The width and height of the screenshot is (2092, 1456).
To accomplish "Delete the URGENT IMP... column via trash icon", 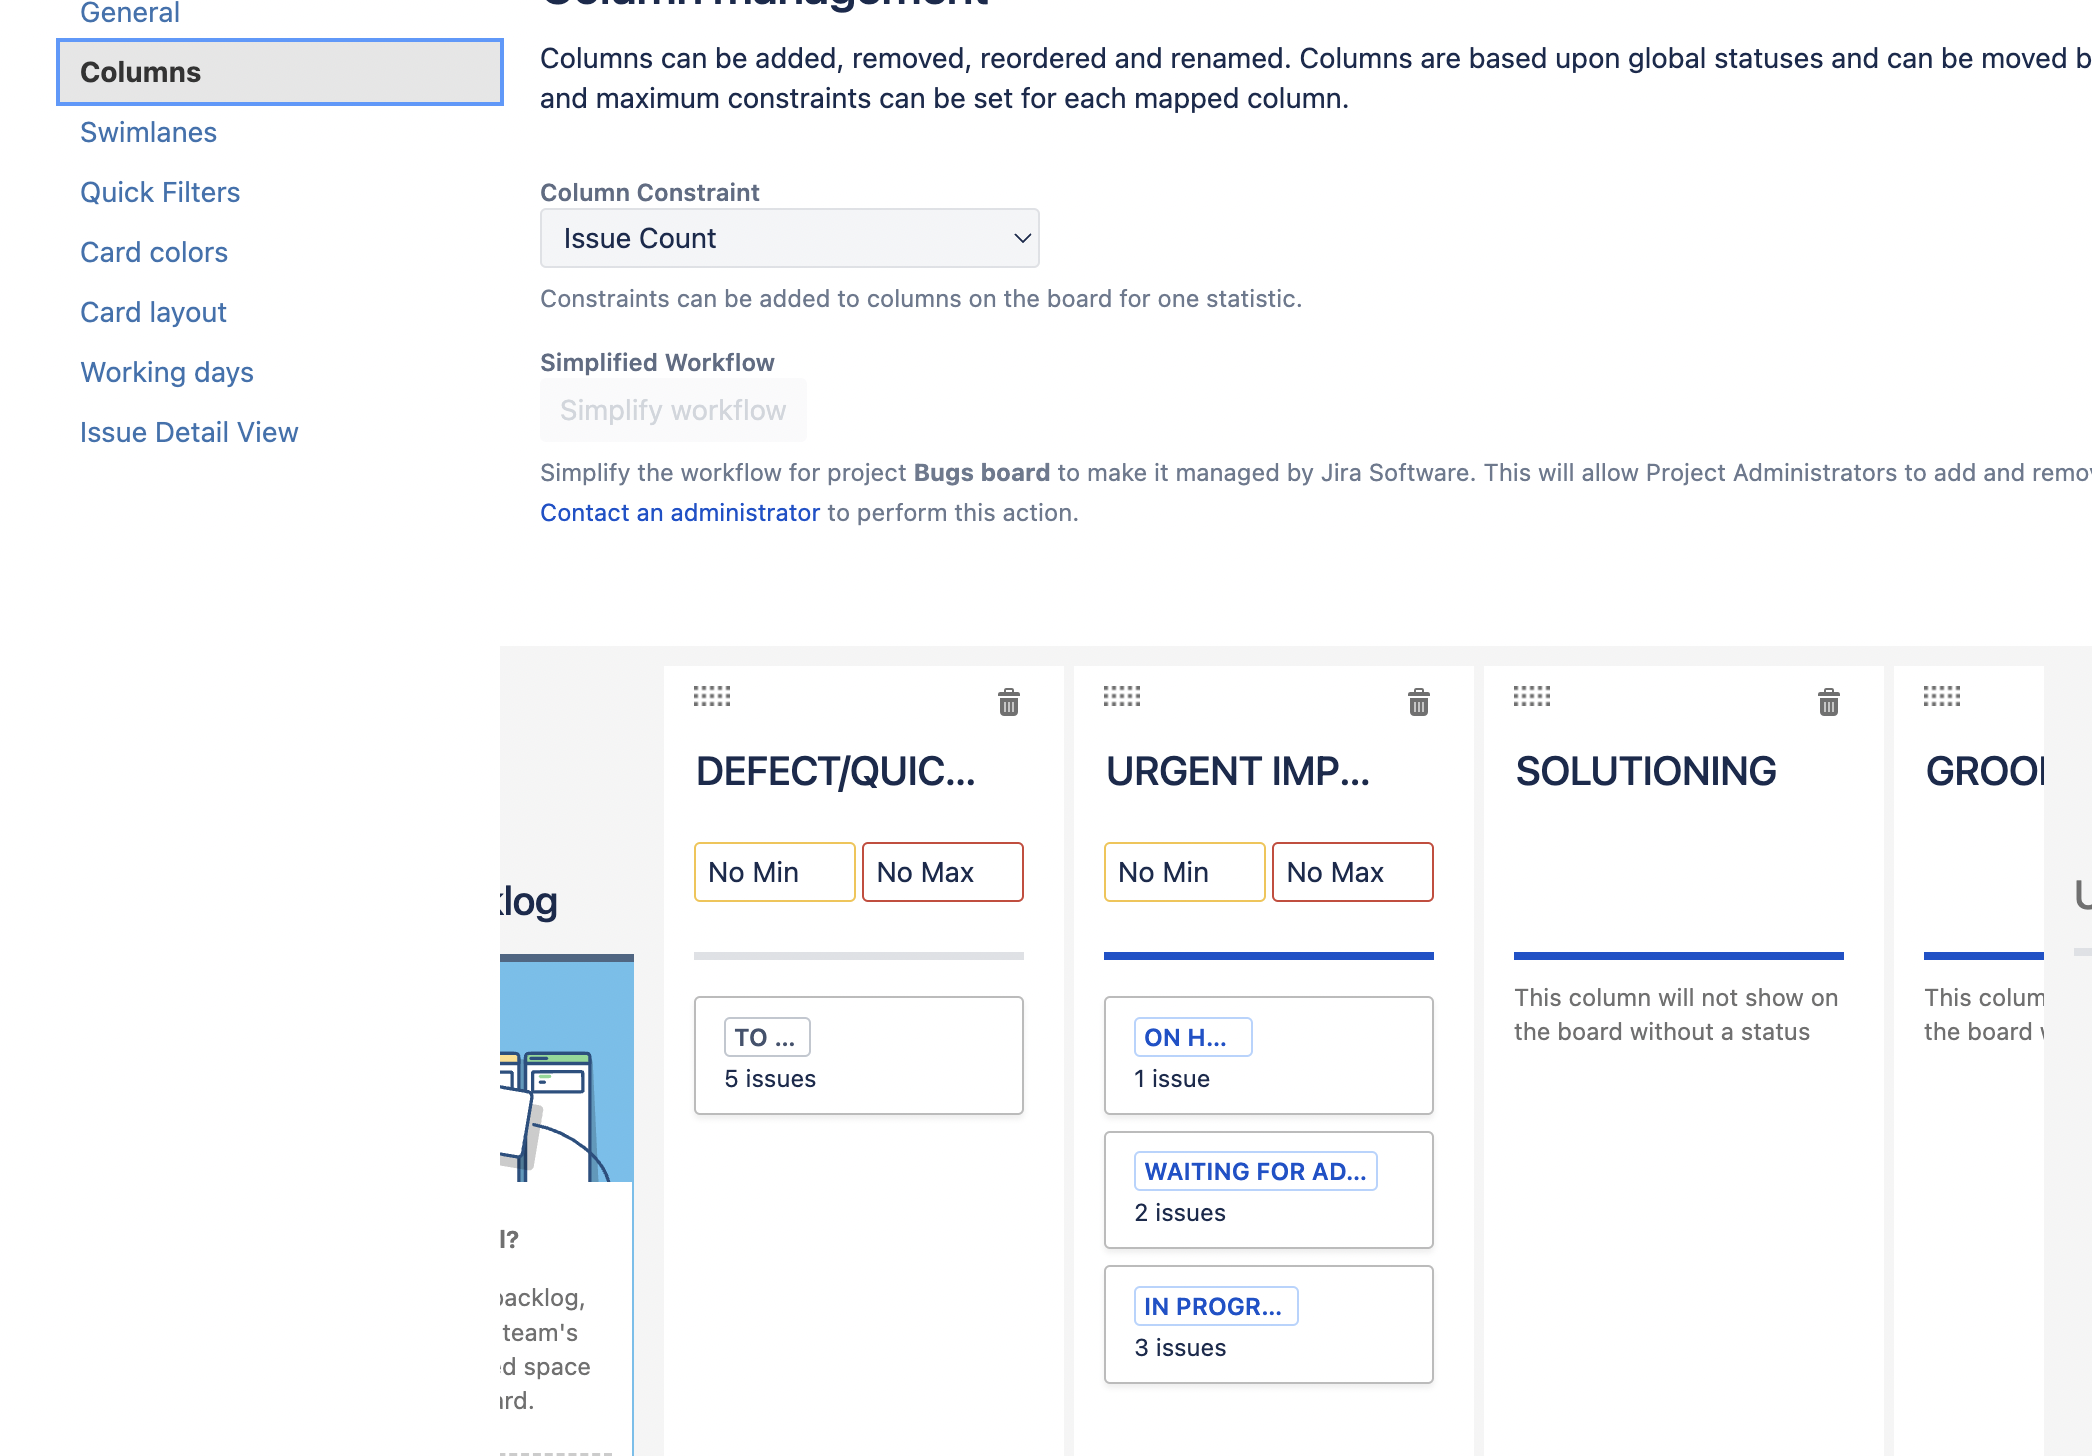I will pos(1418,702).
